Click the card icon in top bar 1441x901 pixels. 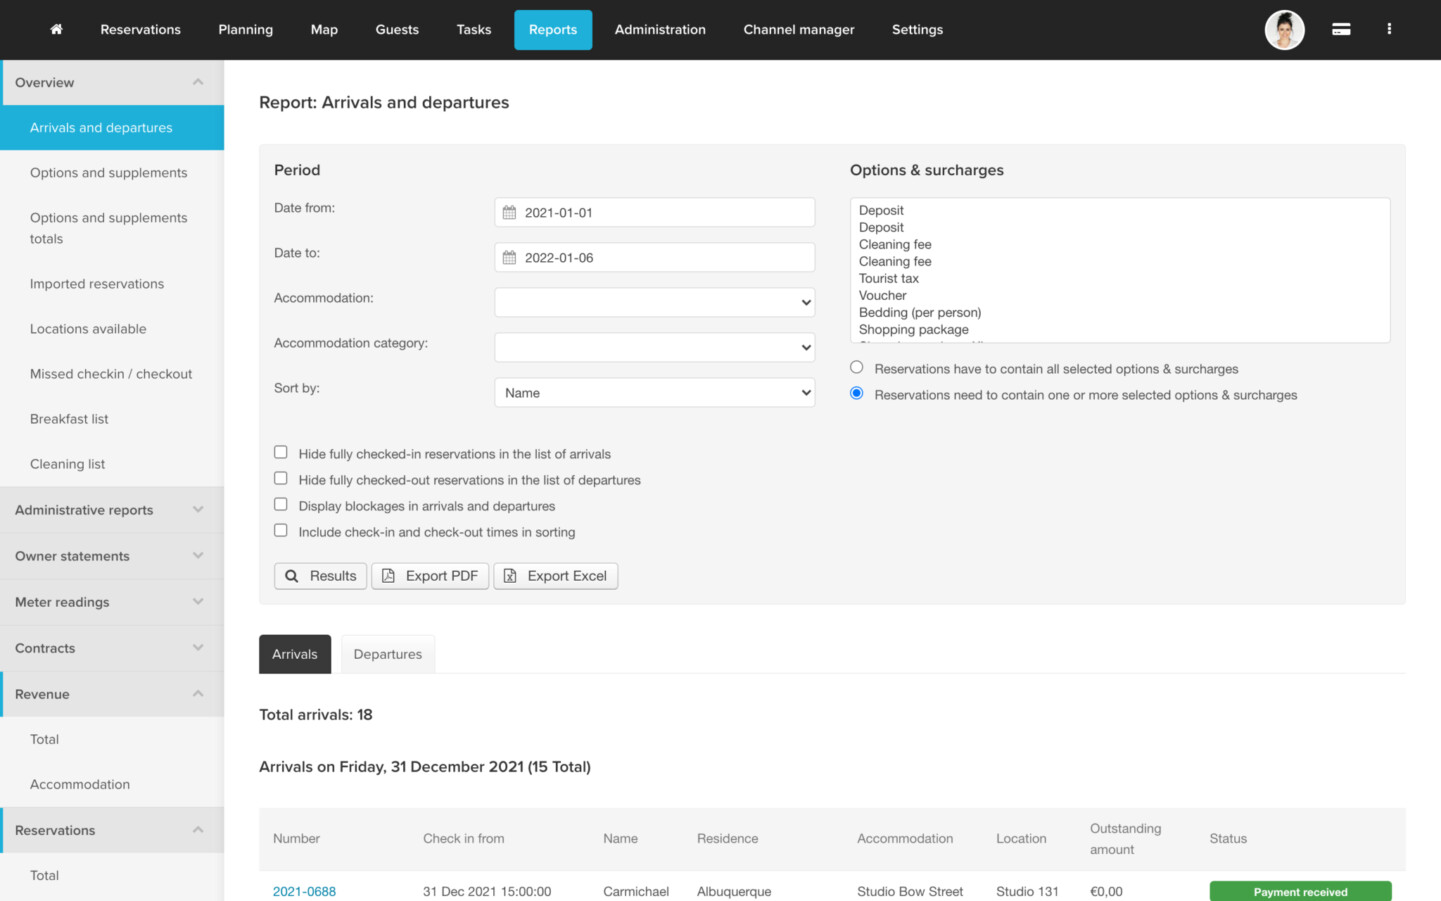[1341, 30]
